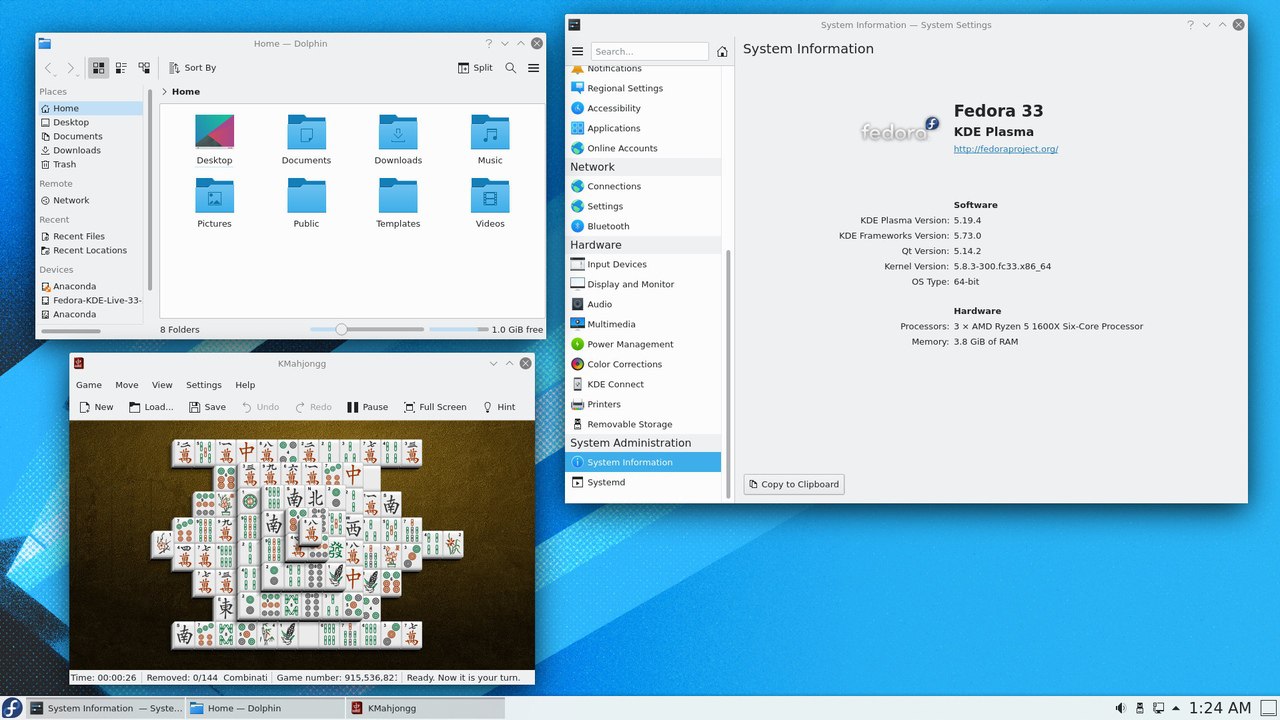
Task: Select Network under Remote in Dolphin
Action: tap(91, 200)
